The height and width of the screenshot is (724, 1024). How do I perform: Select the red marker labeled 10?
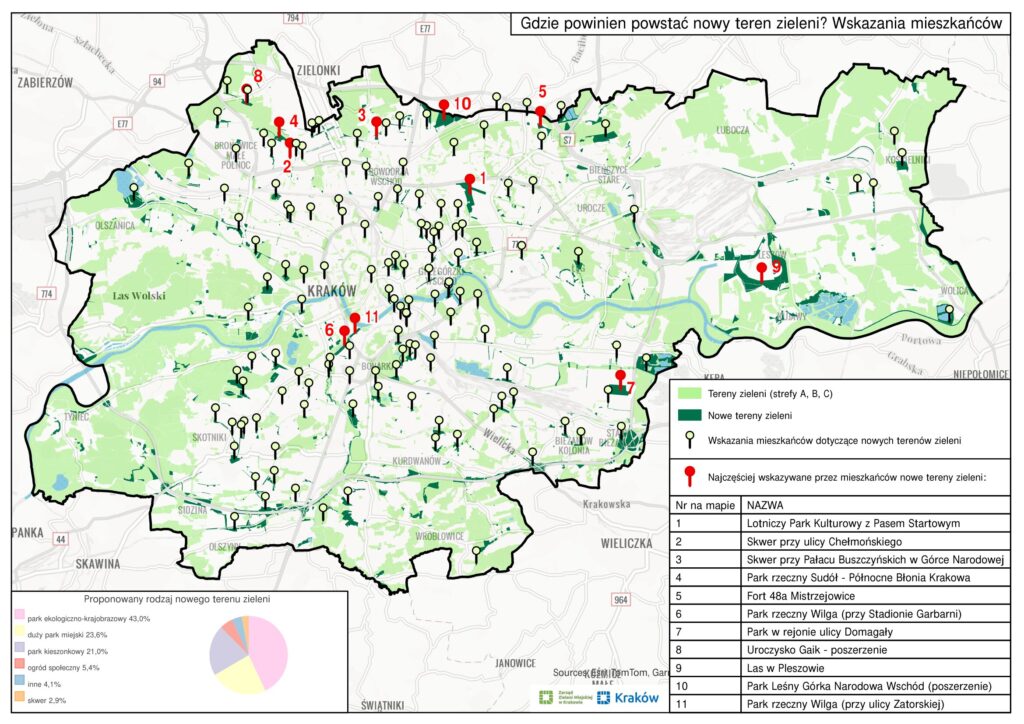pyautogui.click(x=443, y=105)
